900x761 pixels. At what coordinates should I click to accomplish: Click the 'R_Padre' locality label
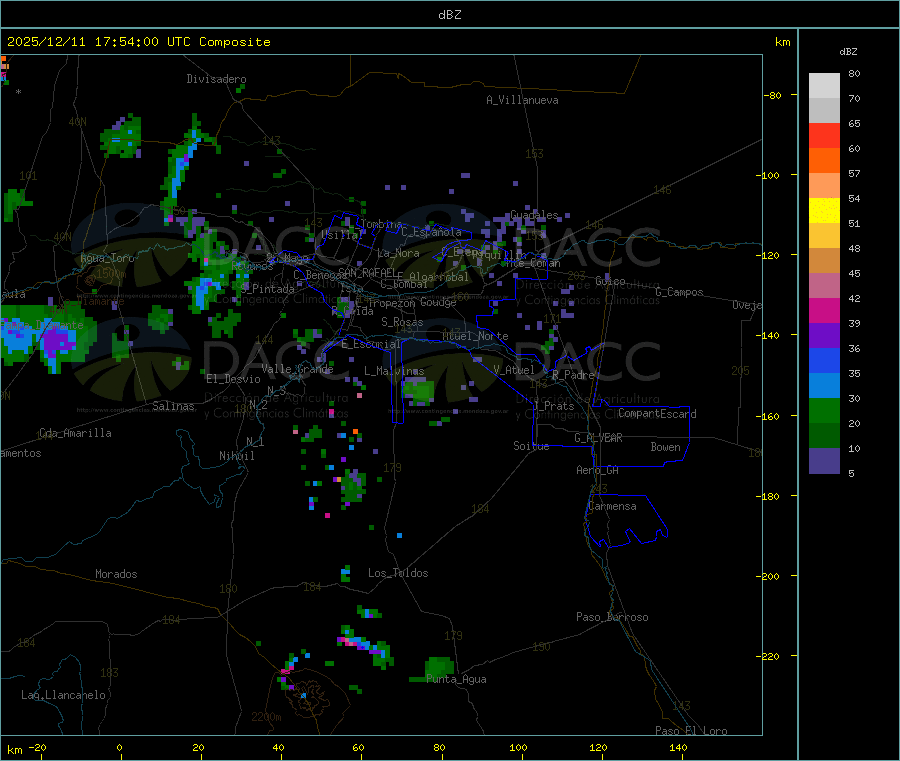point(573,375)
